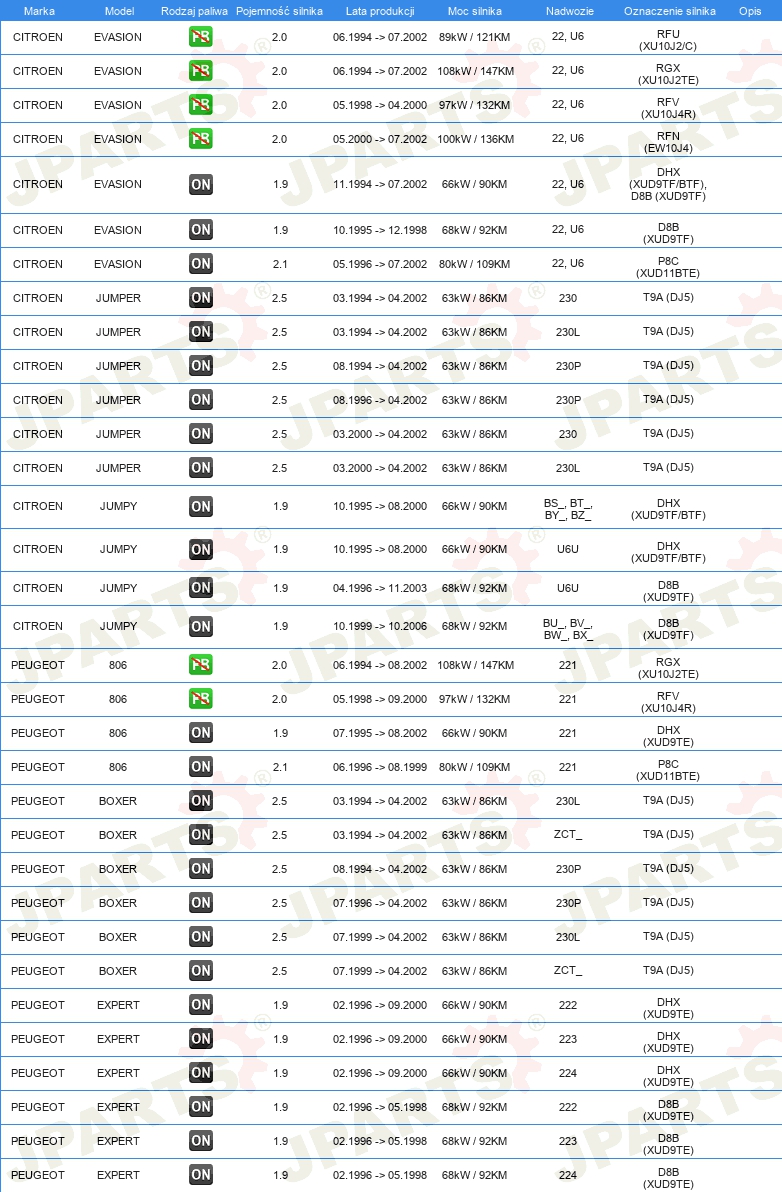Select the 05.1998 -> 09.2000 production years cell
This screenshot has height=1192, width=782.
(380, 699)
